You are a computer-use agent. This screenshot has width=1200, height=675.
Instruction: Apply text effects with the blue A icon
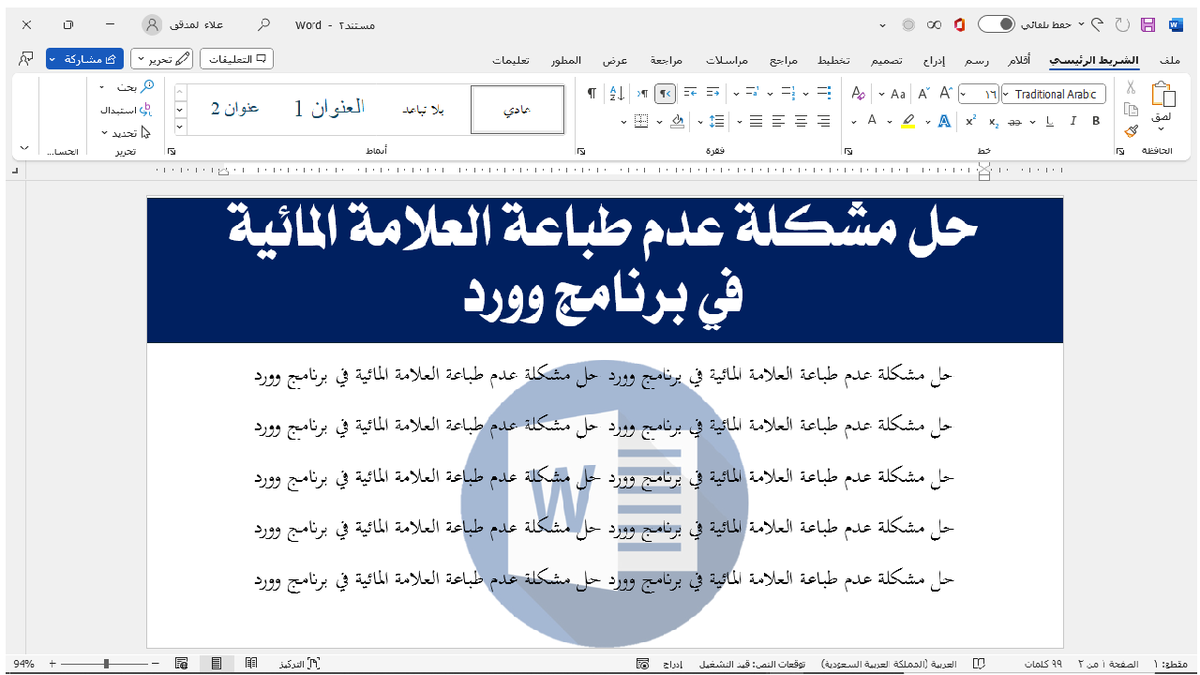(944, 121)
